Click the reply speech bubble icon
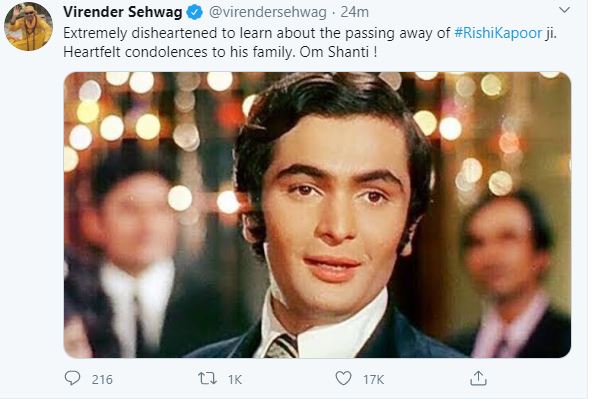 [72, 378]
